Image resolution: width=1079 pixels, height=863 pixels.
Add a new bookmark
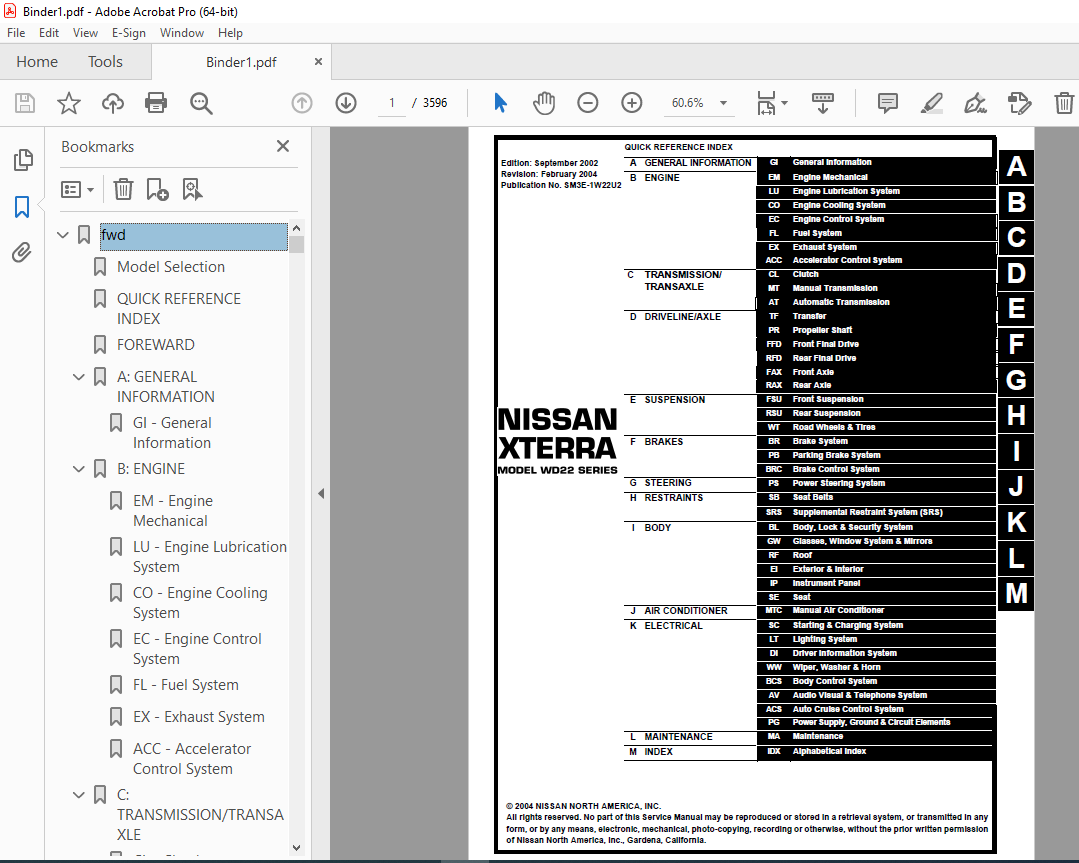click(x=158, y=189)
